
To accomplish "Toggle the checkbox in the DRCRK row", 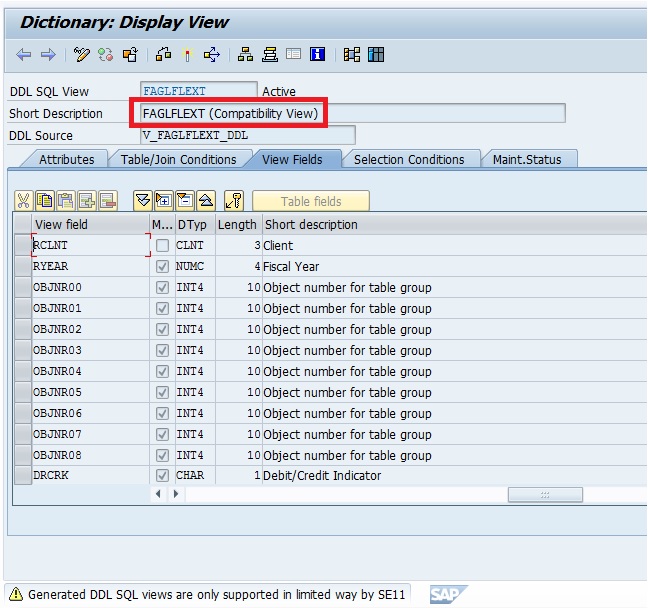I will [x=162, y=476].
